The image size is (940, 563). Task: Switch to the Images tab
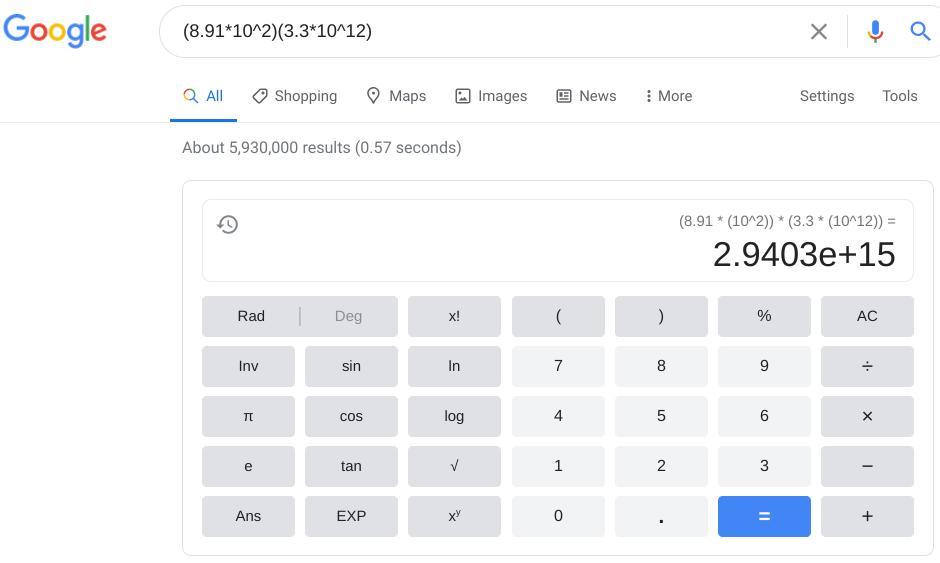pyautogui.click(x=491, y=96)
